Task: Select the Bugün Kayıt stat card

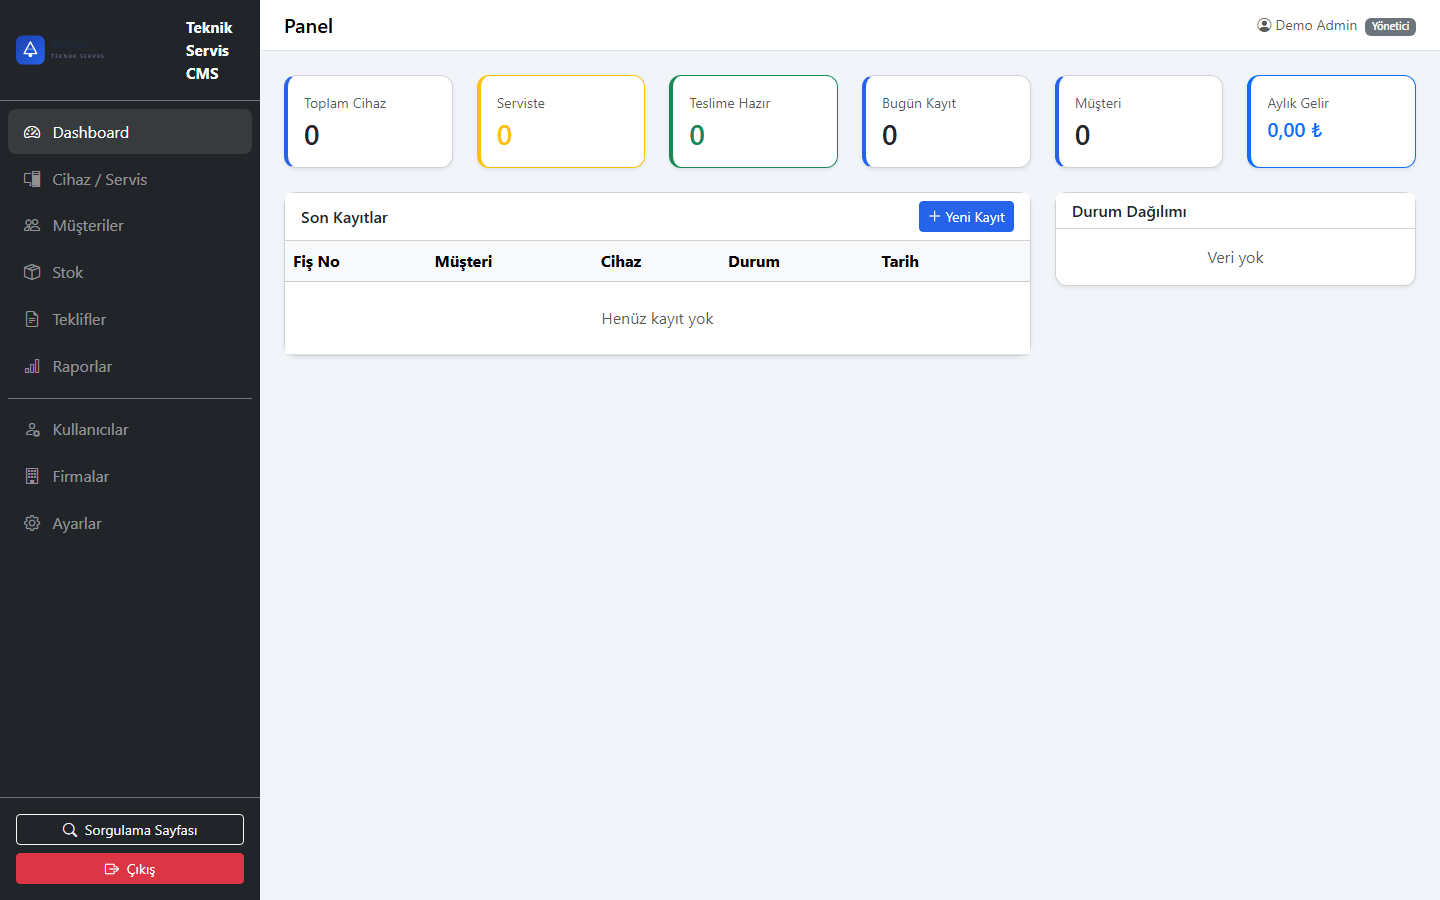Action: [946, 121]
